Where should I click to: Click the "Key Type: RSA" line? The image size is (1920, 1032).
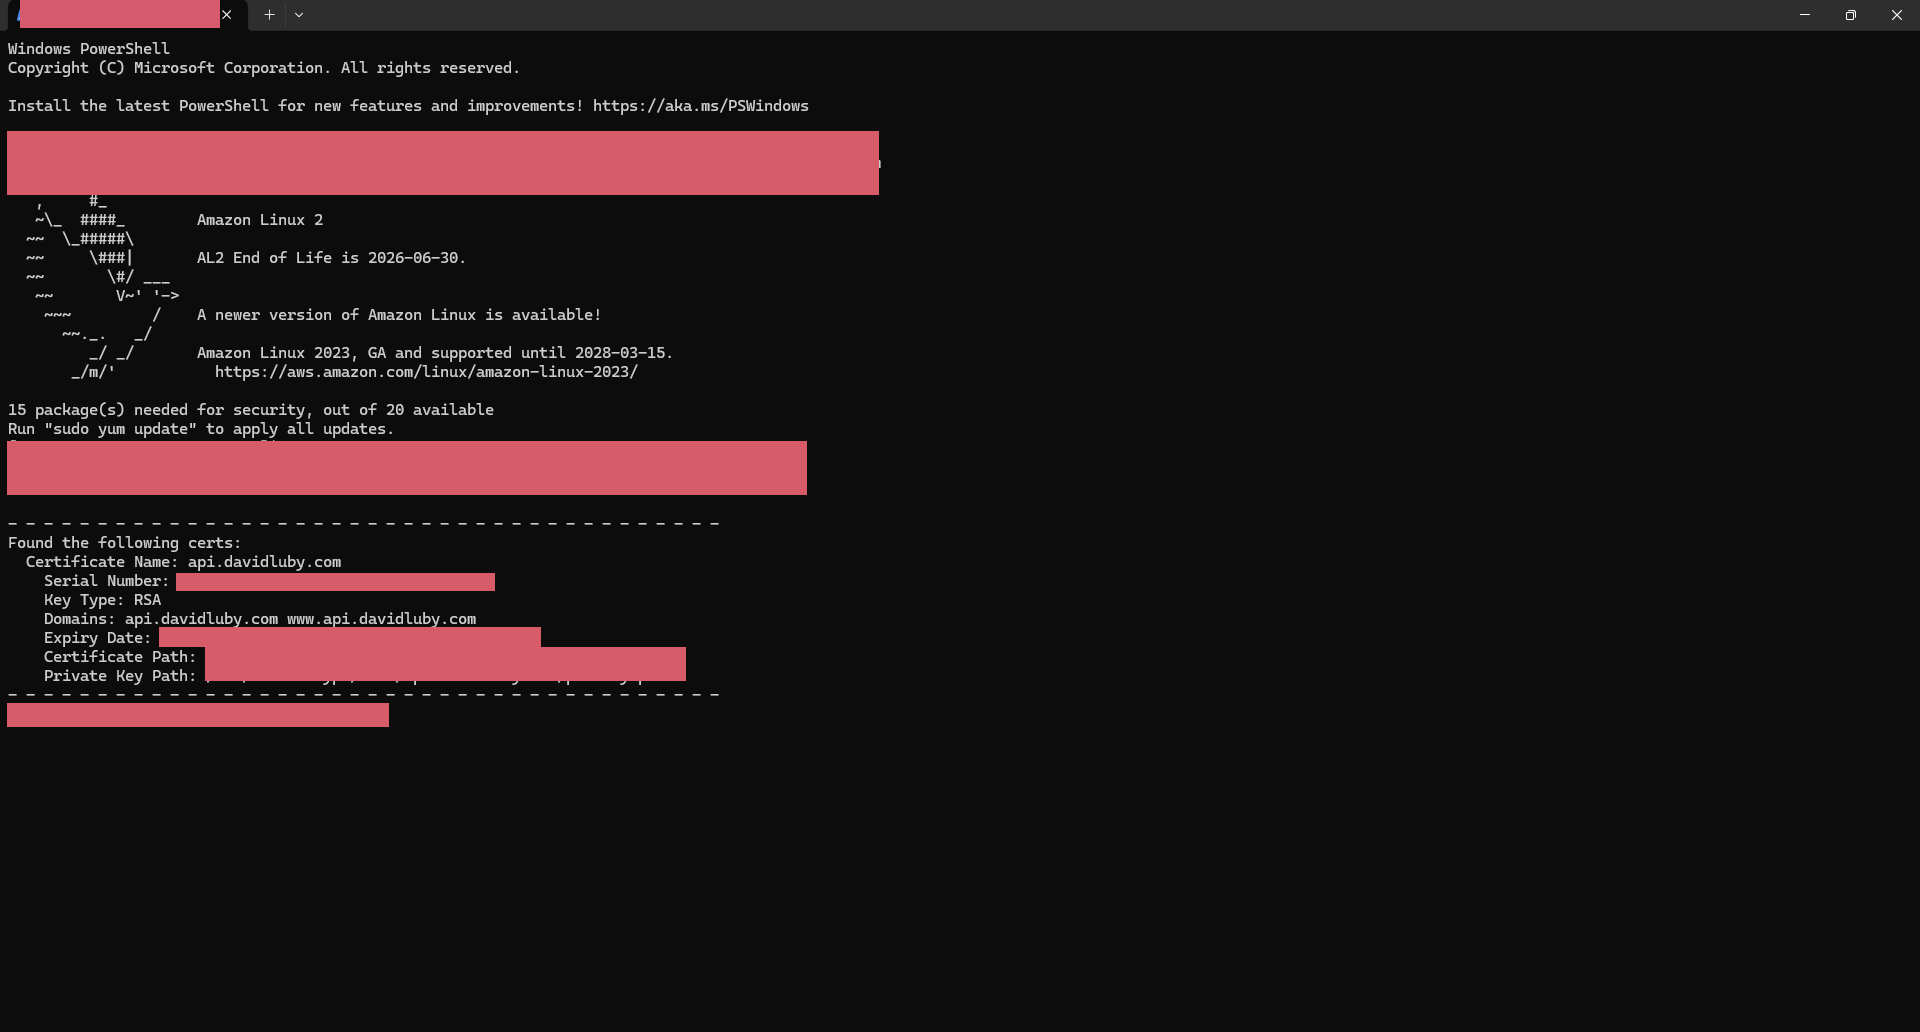click(x=102, y=600)
